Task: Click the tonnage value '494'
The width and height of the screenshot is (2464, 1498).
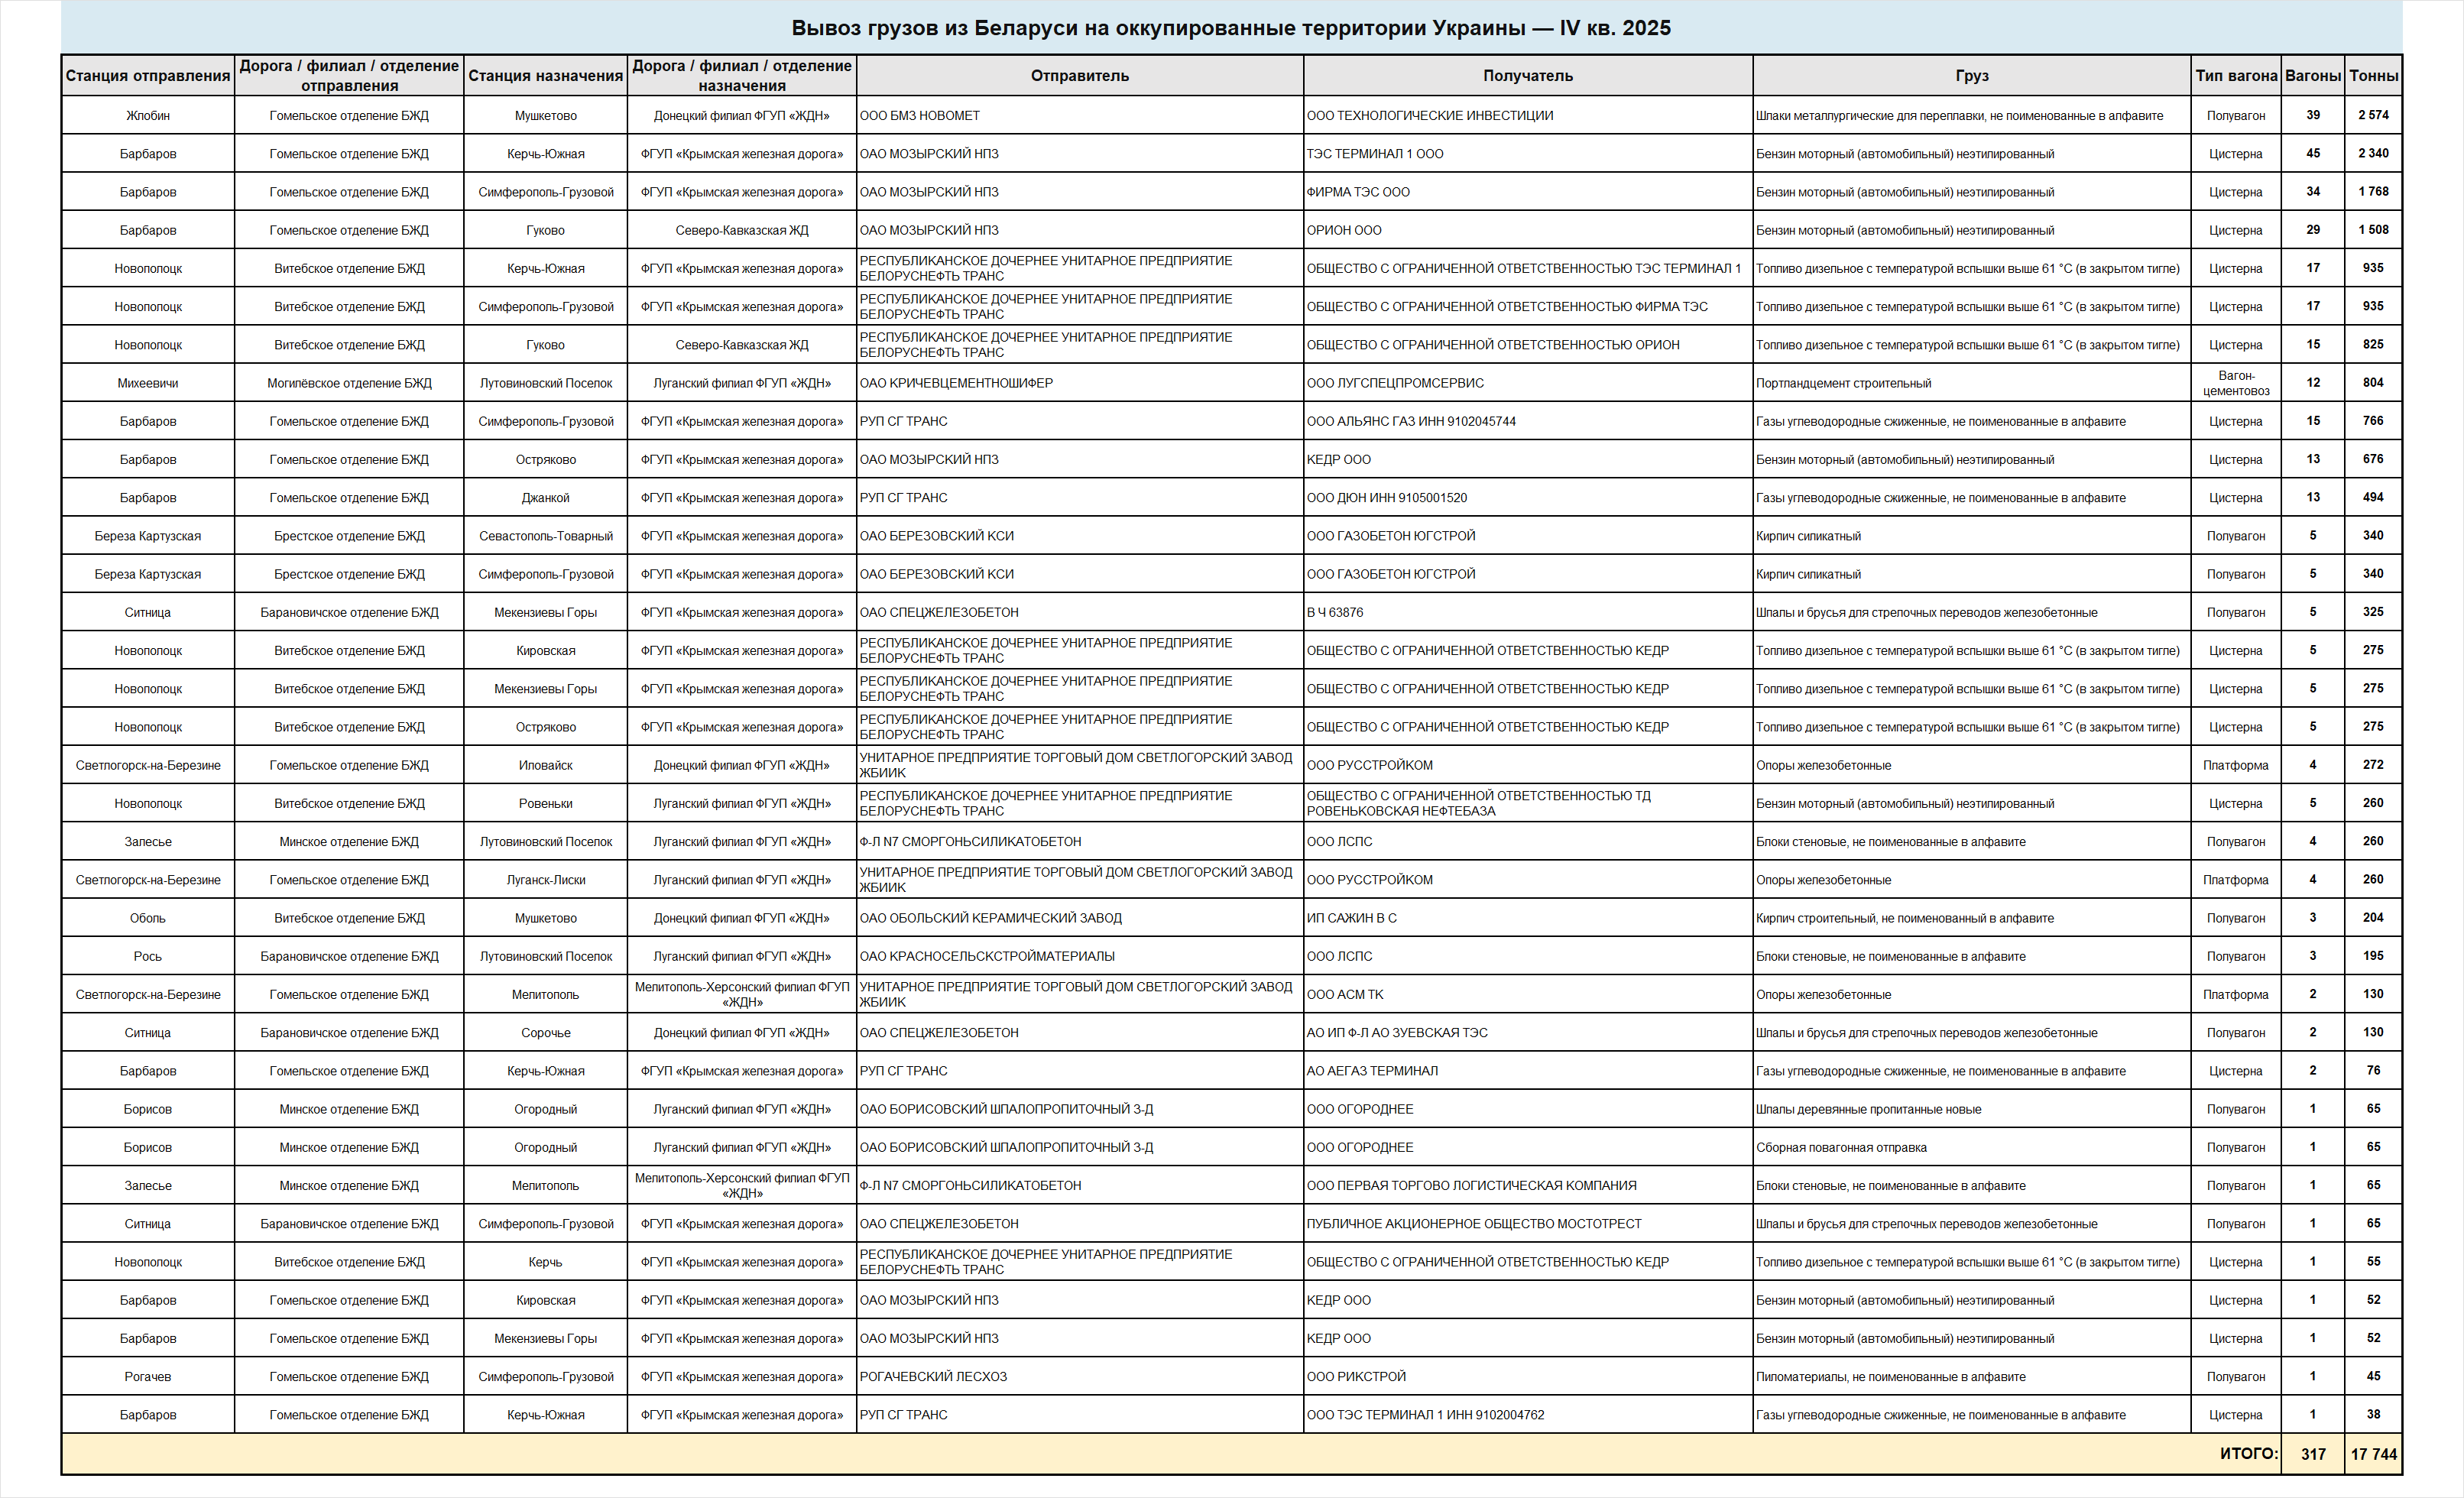Action: coord(2374,497)
